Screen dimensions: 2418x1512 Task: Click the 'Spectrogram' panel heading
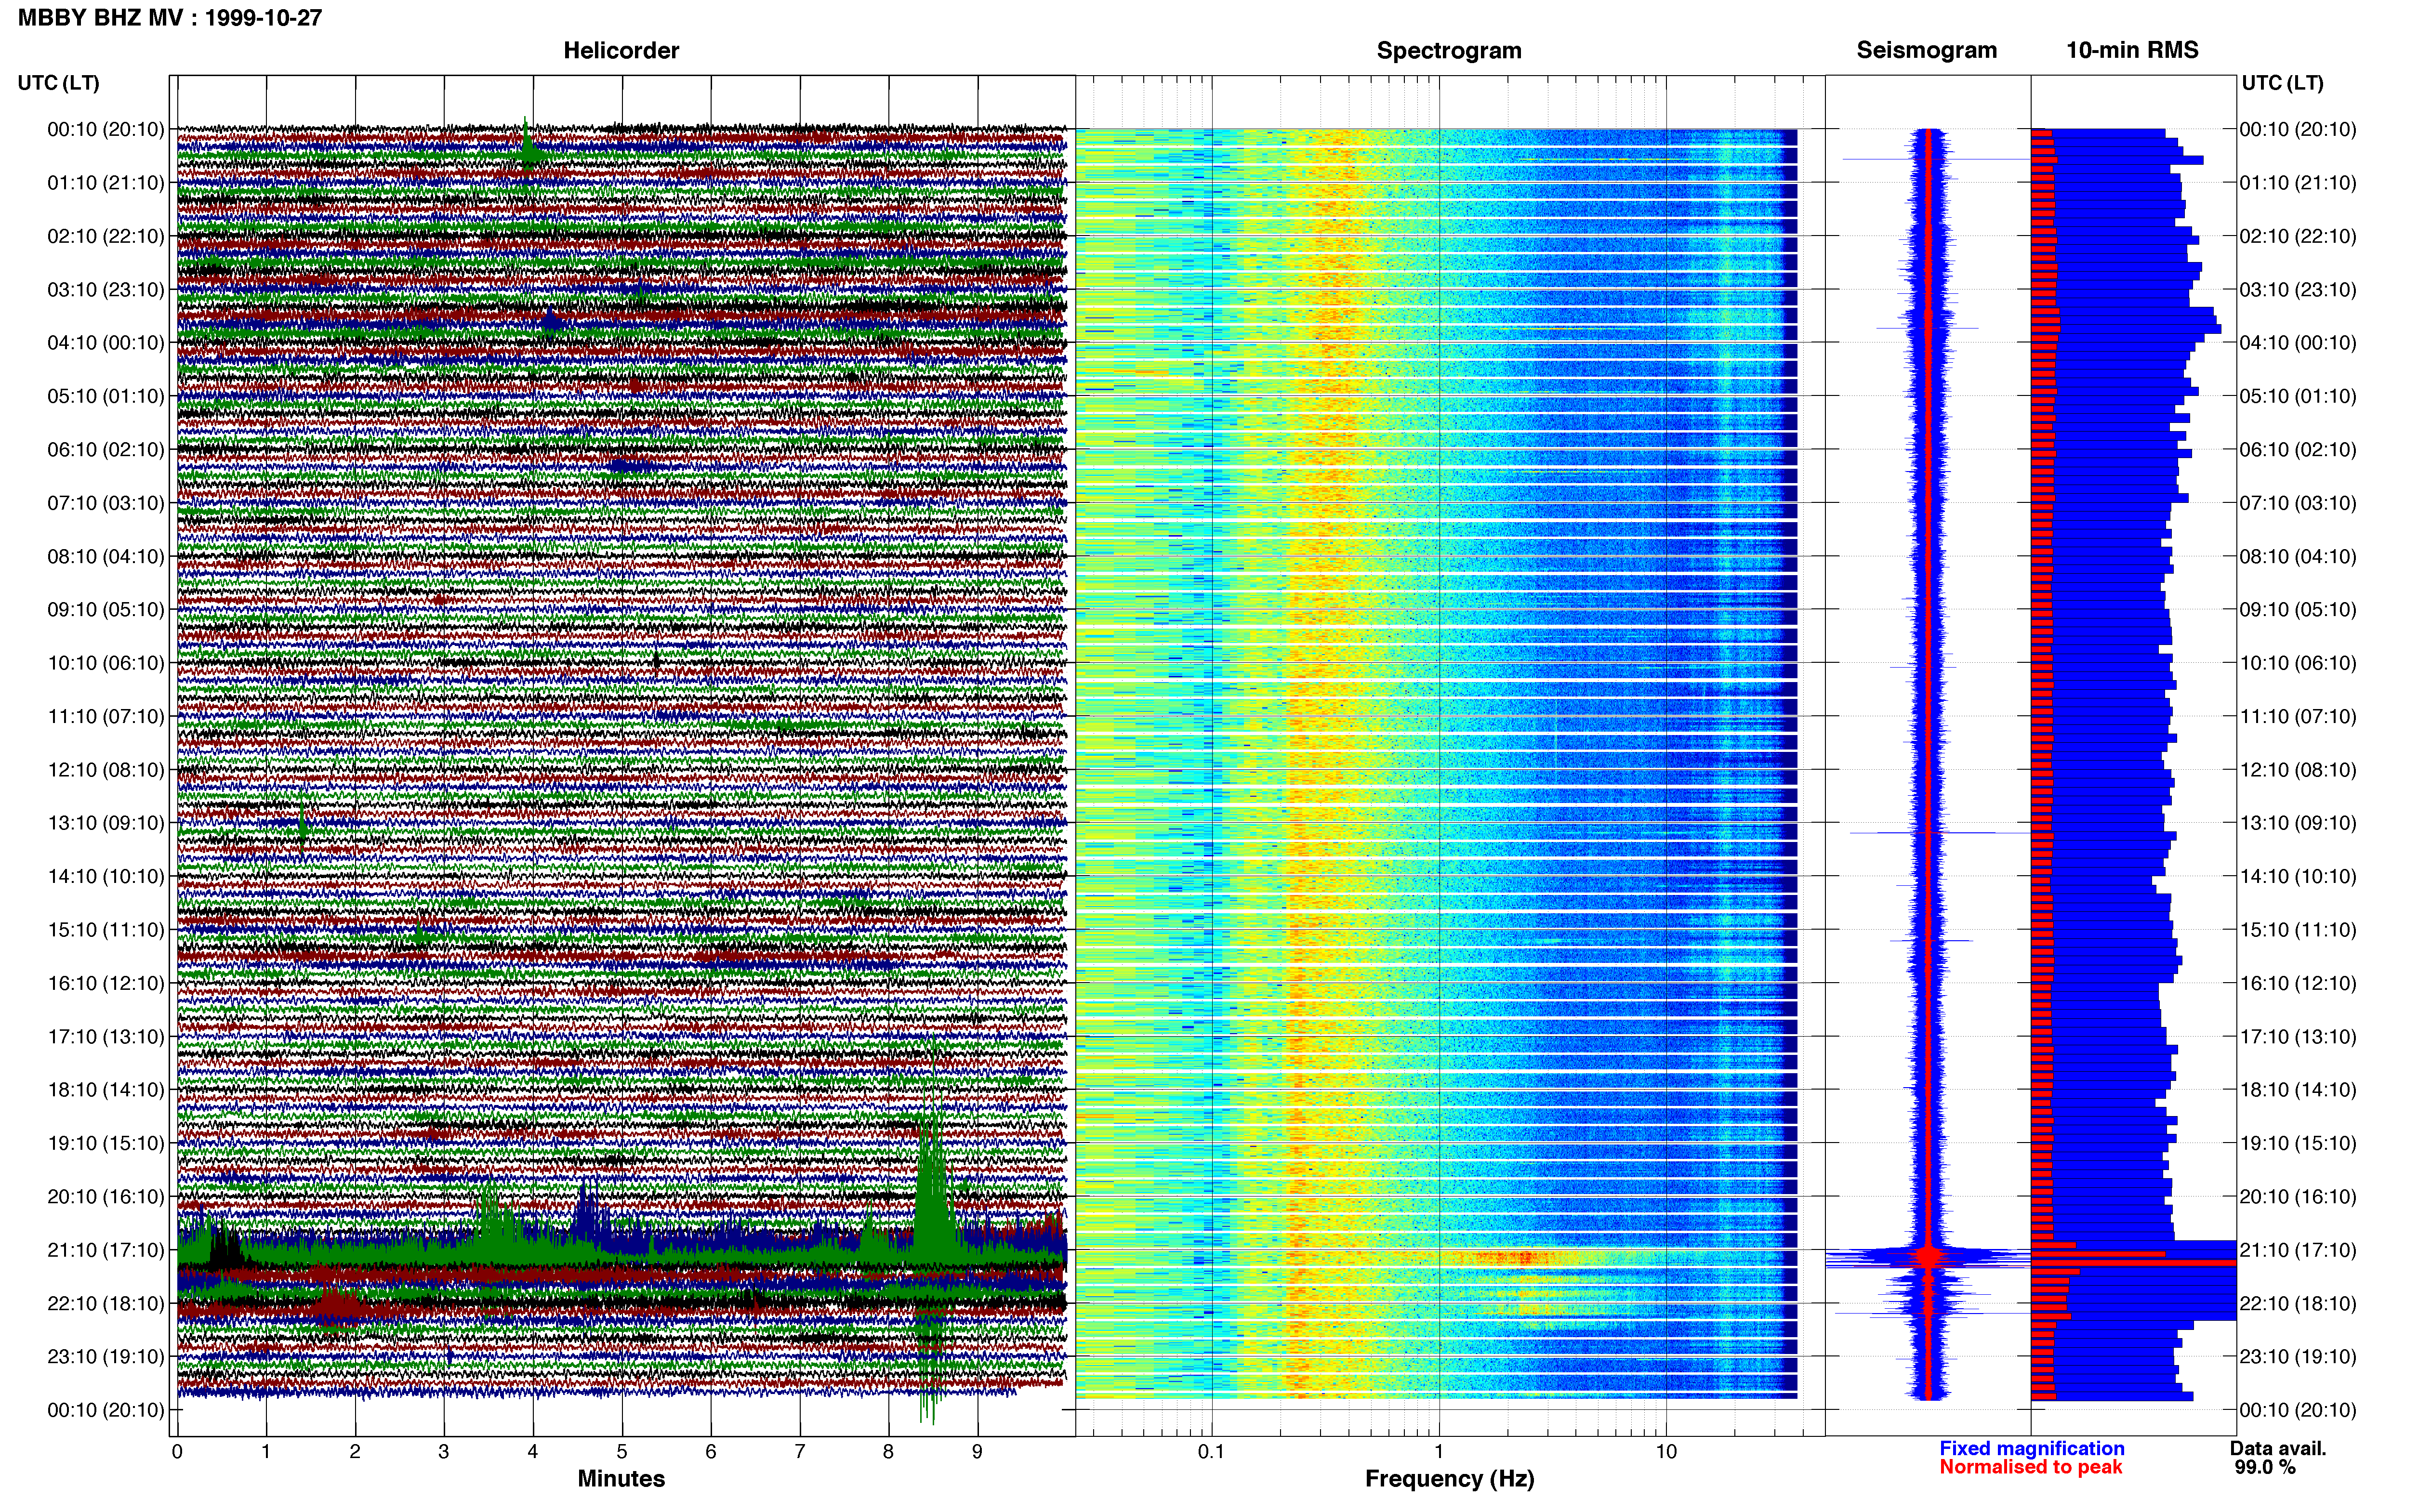pos(1449,50)
